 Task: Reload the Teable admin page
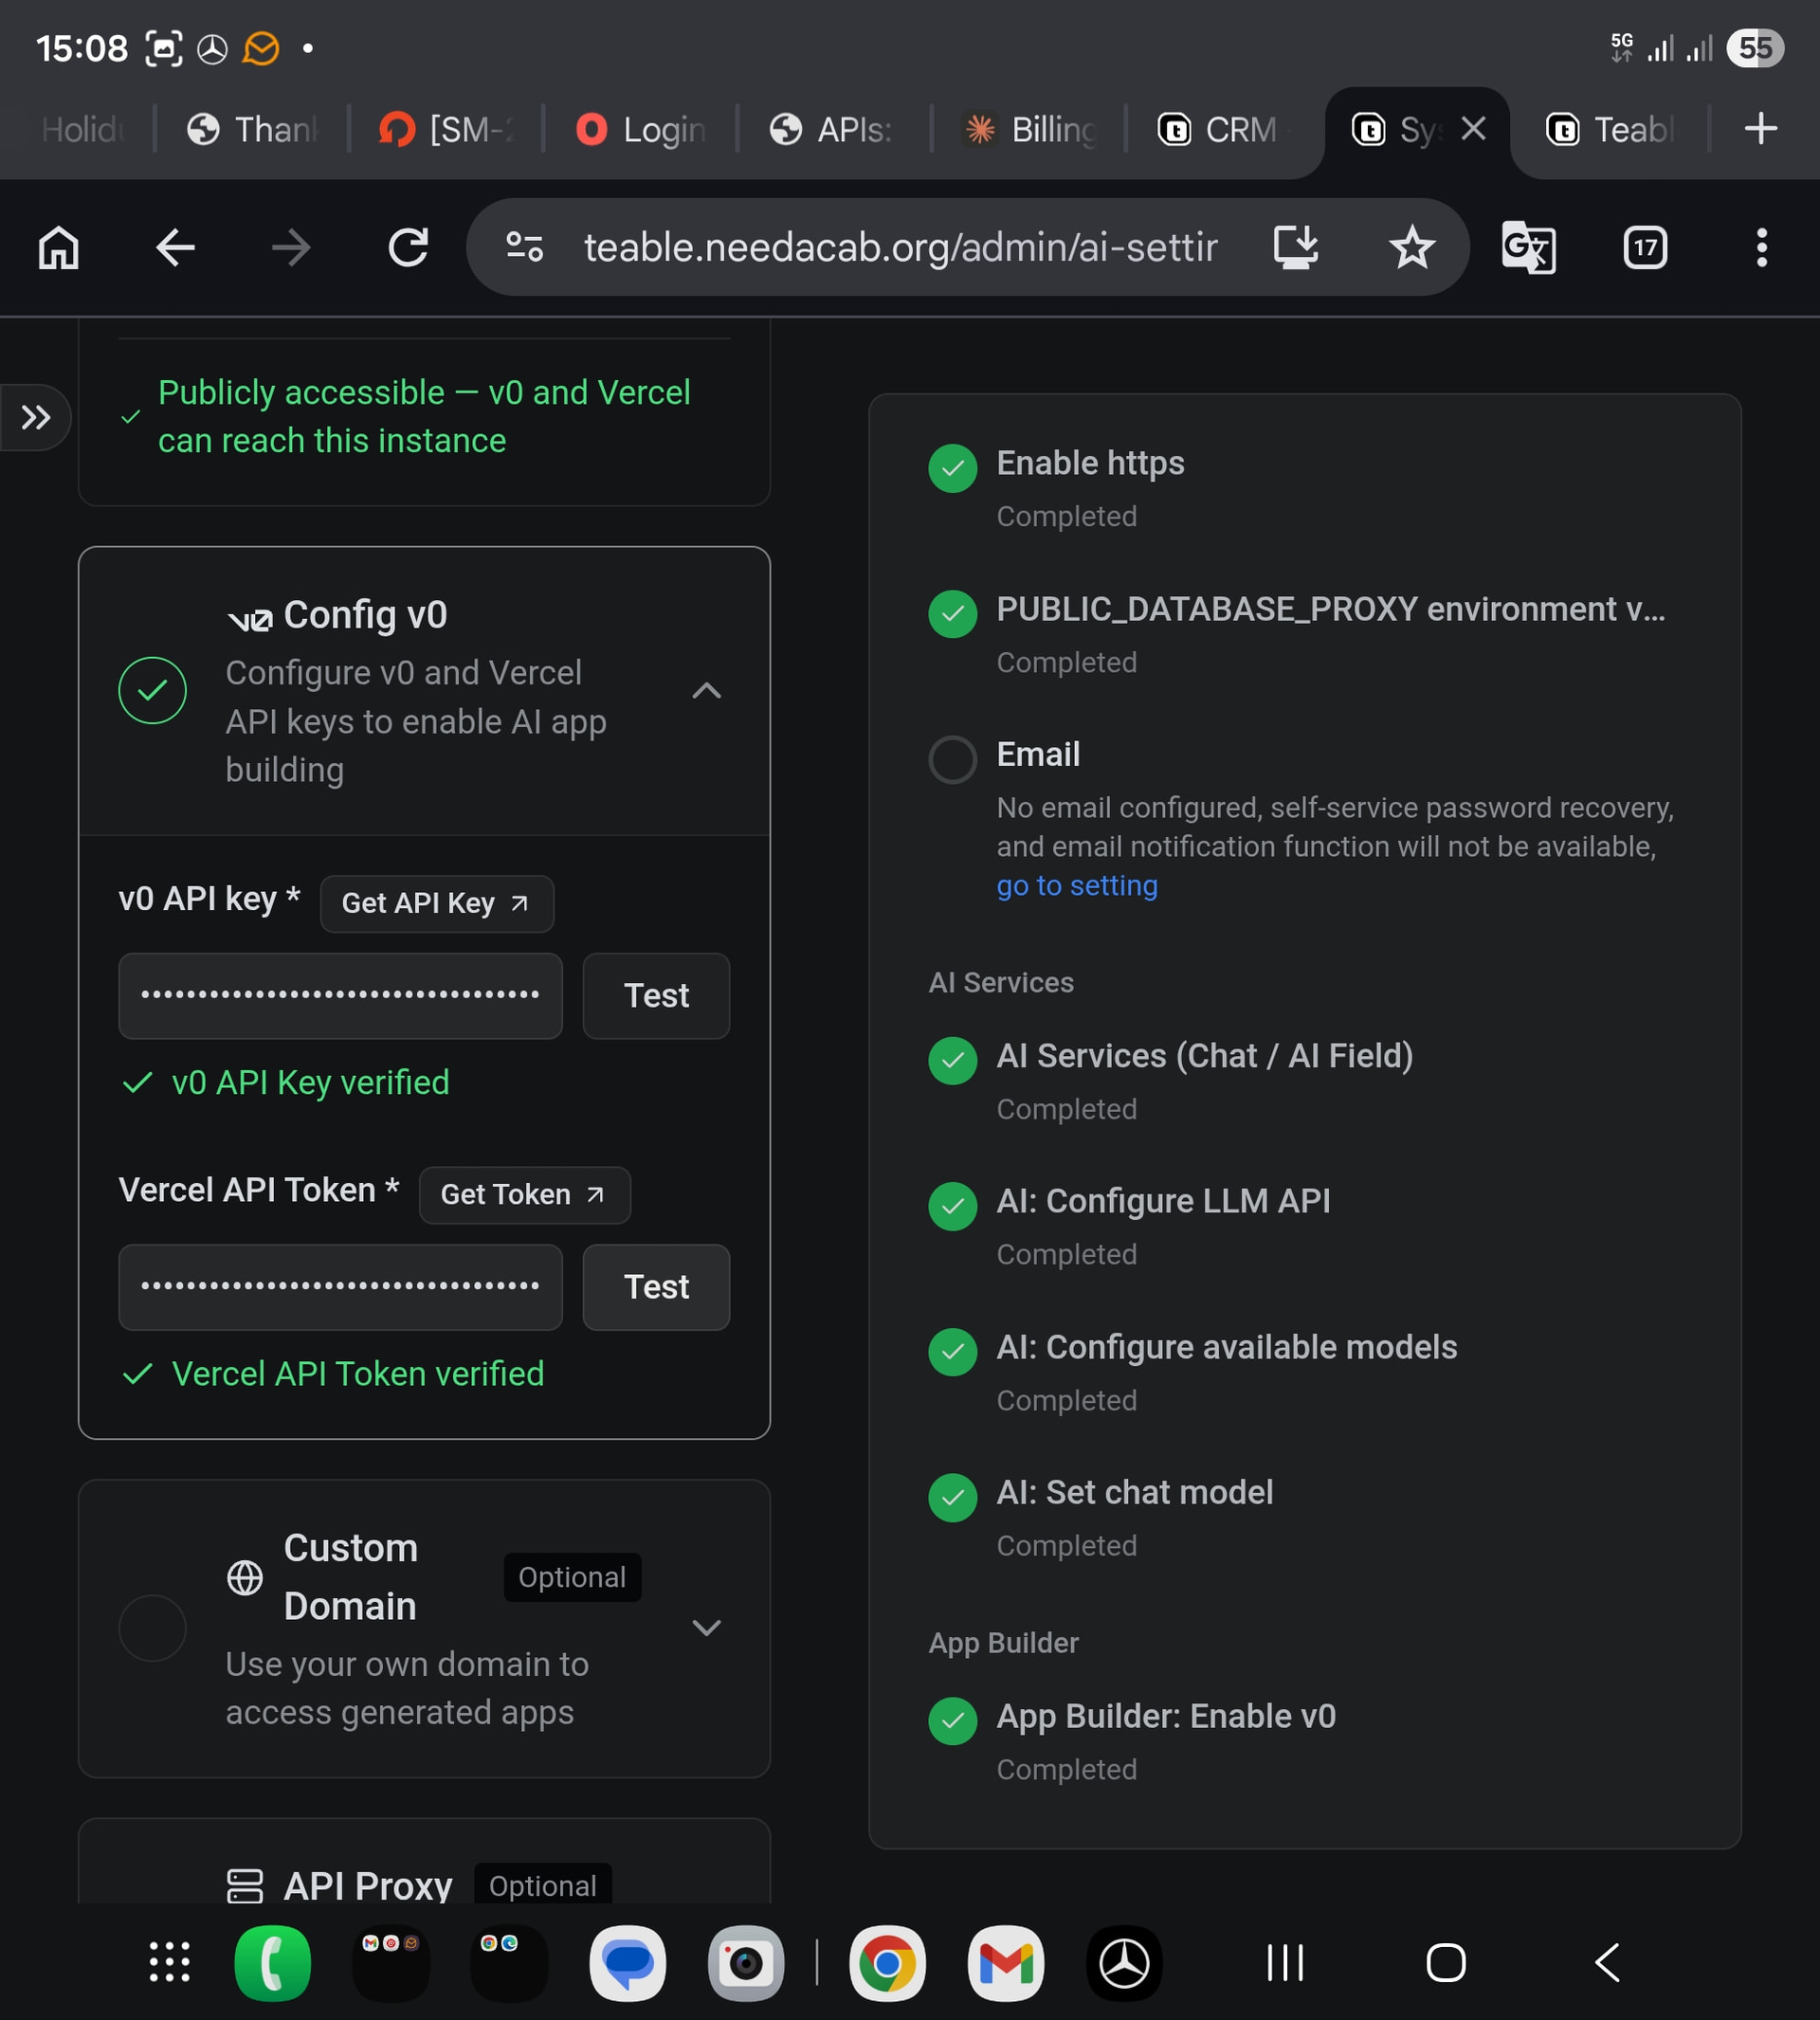(x=408, y=247)
